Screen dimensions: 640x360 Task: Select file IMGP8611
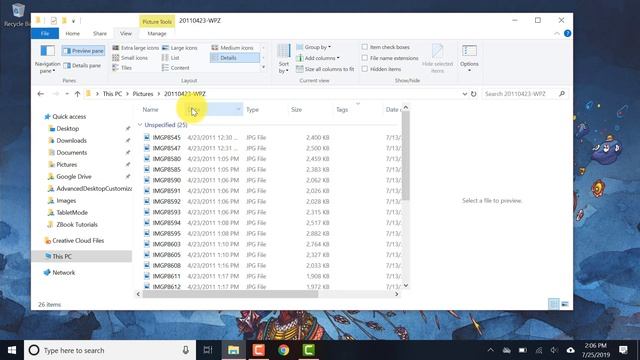tap(167, 276)
